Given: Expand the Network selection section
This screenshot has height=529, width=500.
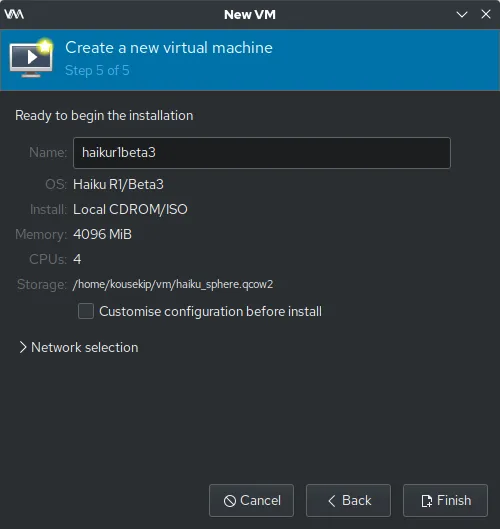Looking at the screenshot, I should pos(79,347).
